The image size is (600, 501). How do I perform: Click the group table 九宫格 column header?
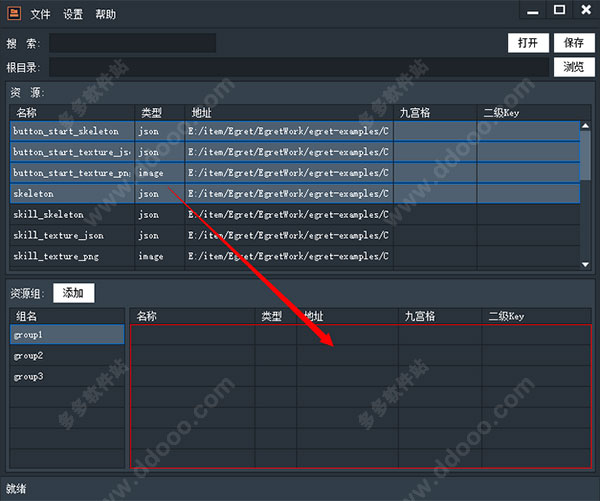440,316
